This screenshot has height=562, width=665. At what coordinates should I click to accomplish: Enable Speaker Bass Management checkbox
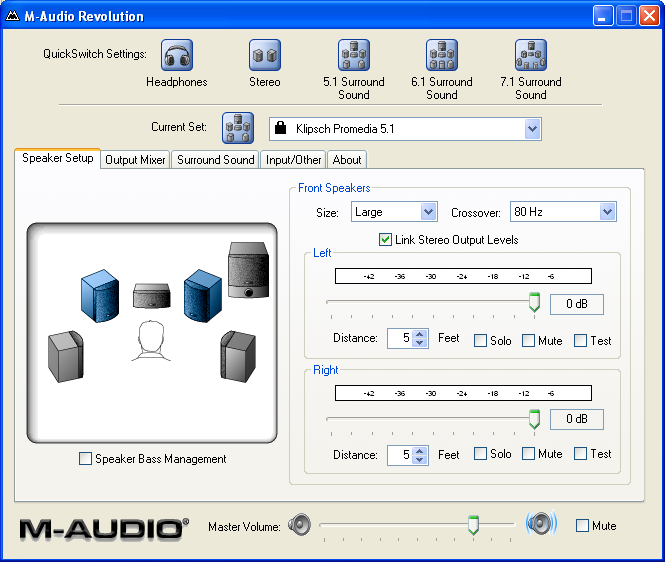pos(85,459)
